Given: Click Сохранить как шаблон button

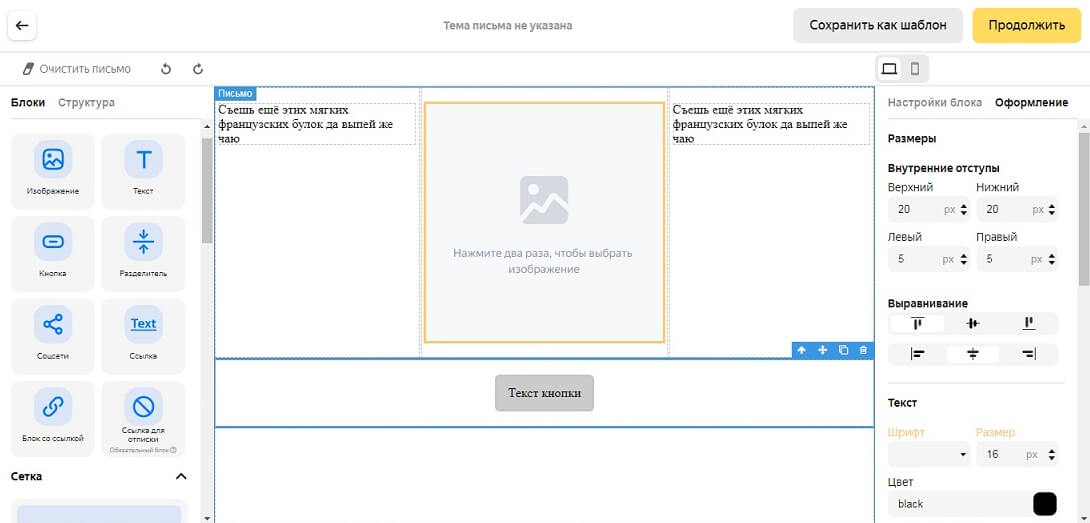Looking at the screenshot, I should click(877, 26).
